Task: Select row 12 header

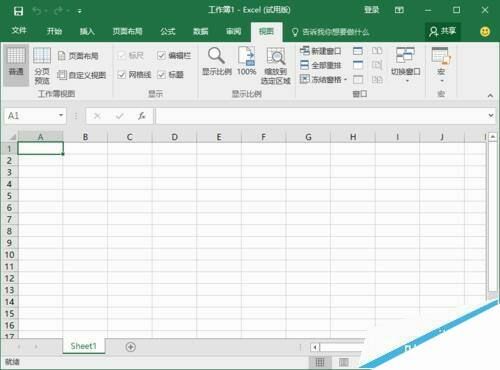Action: [9, 278]
